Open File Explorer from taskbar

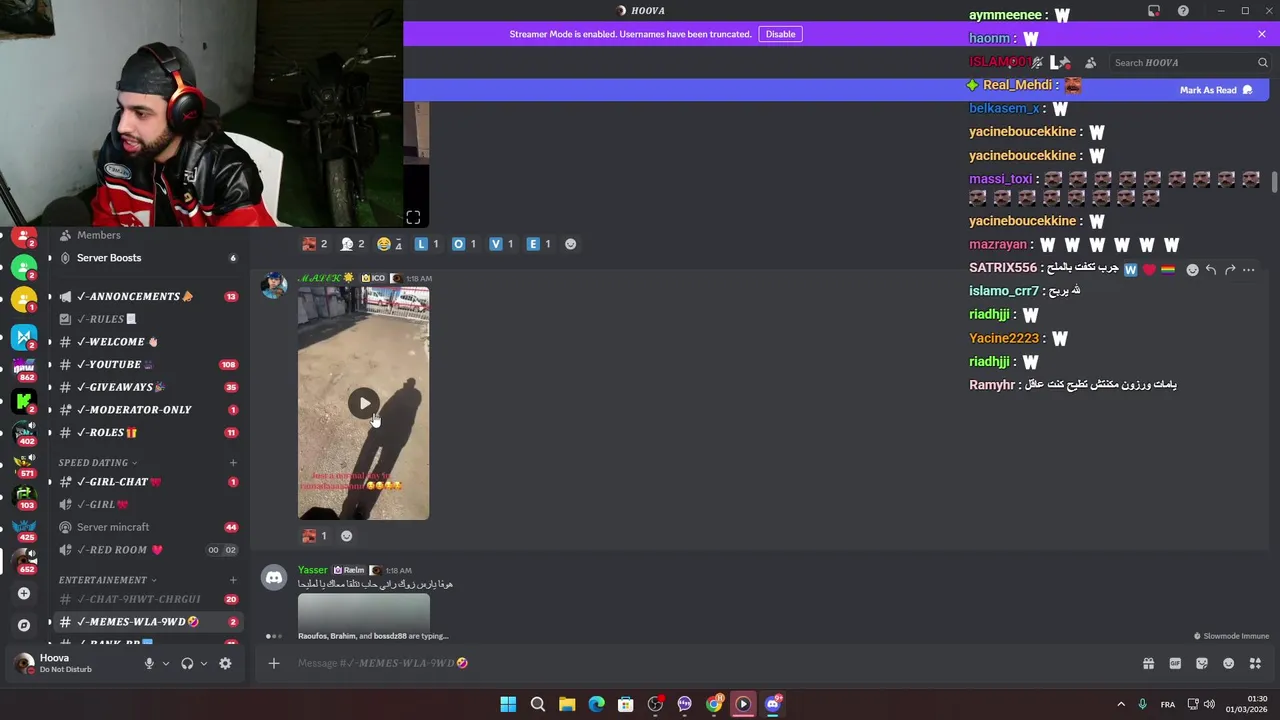[567, 704]
